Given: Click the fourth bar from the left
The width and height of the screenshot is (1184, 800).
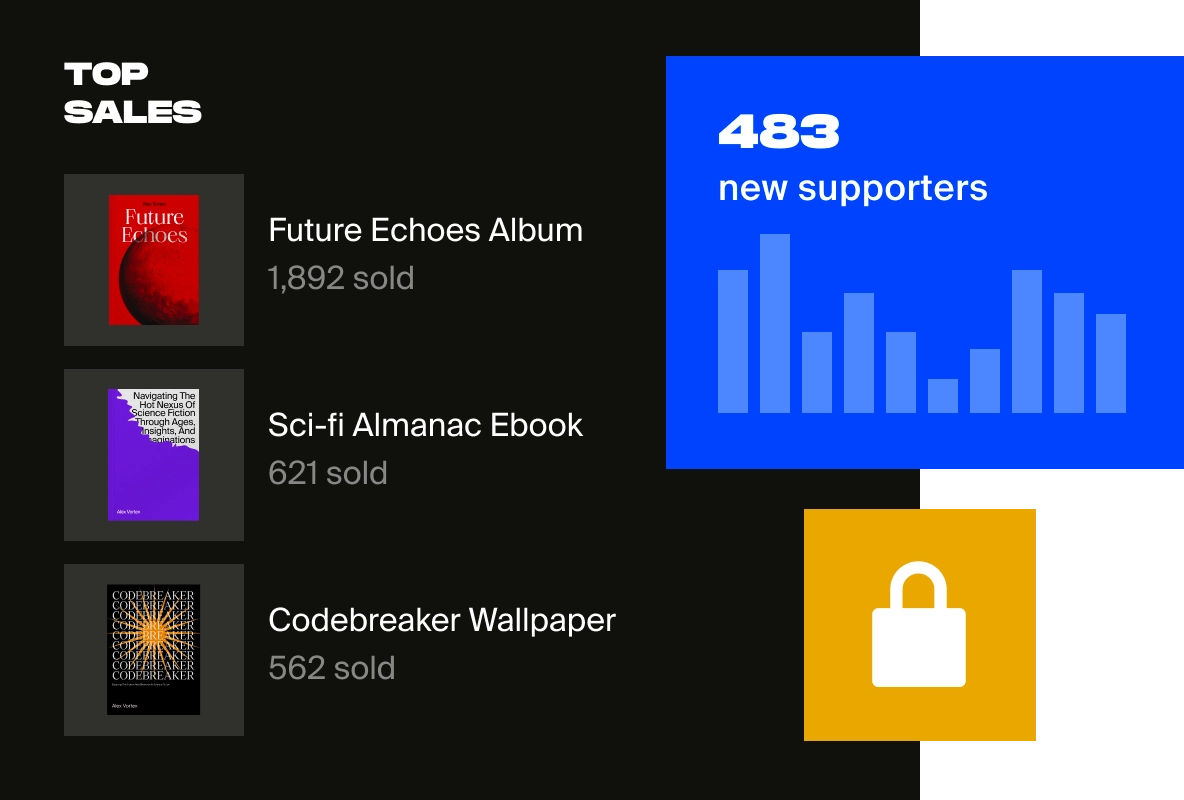Looking at the screenshot, I should [x=859, y=352].
